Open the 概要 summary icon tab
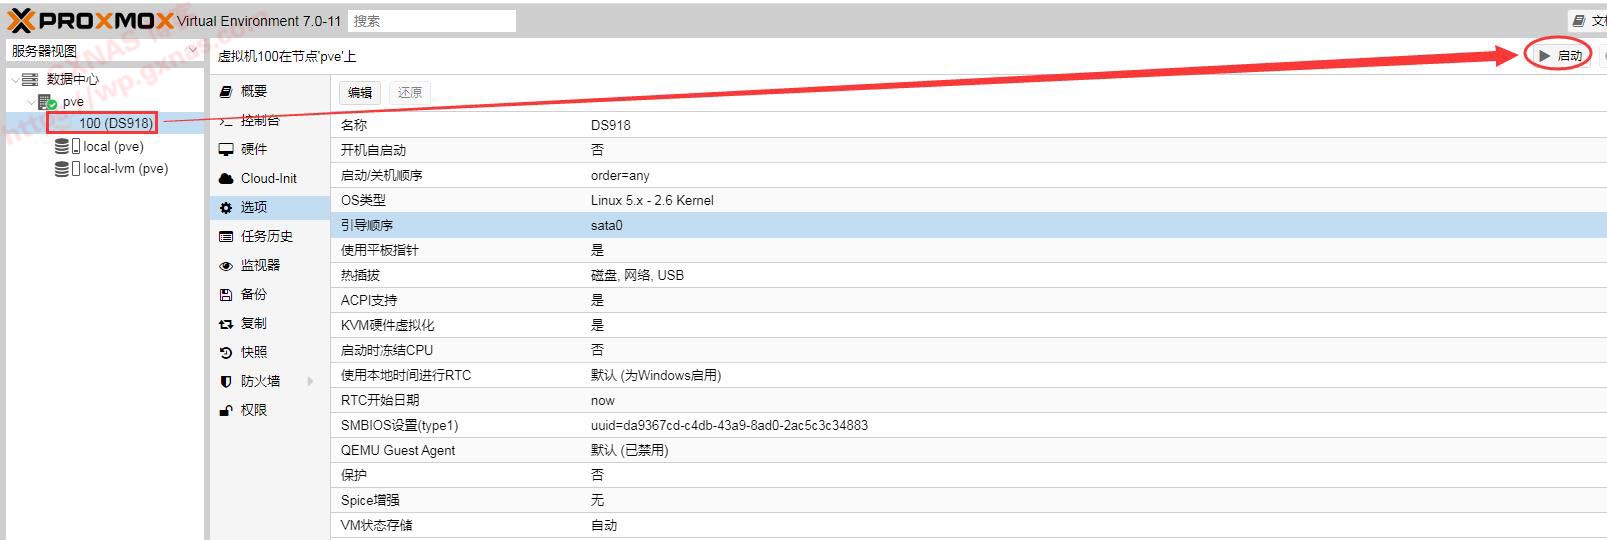The width and height of the screenshot is (1607, 540). 226,91
